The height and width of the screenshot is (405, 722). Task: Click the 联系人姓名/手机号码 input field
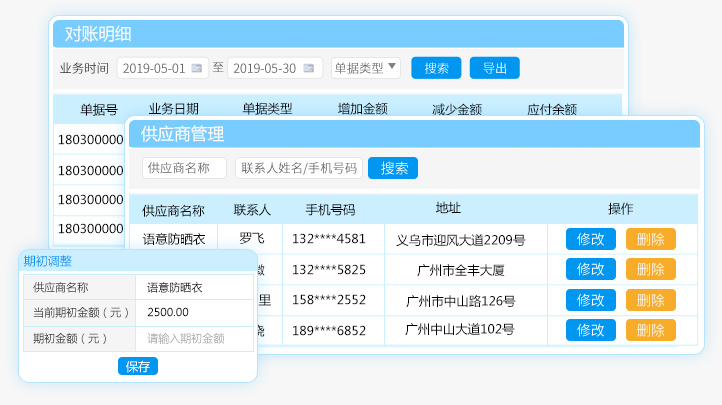point(299,168)
